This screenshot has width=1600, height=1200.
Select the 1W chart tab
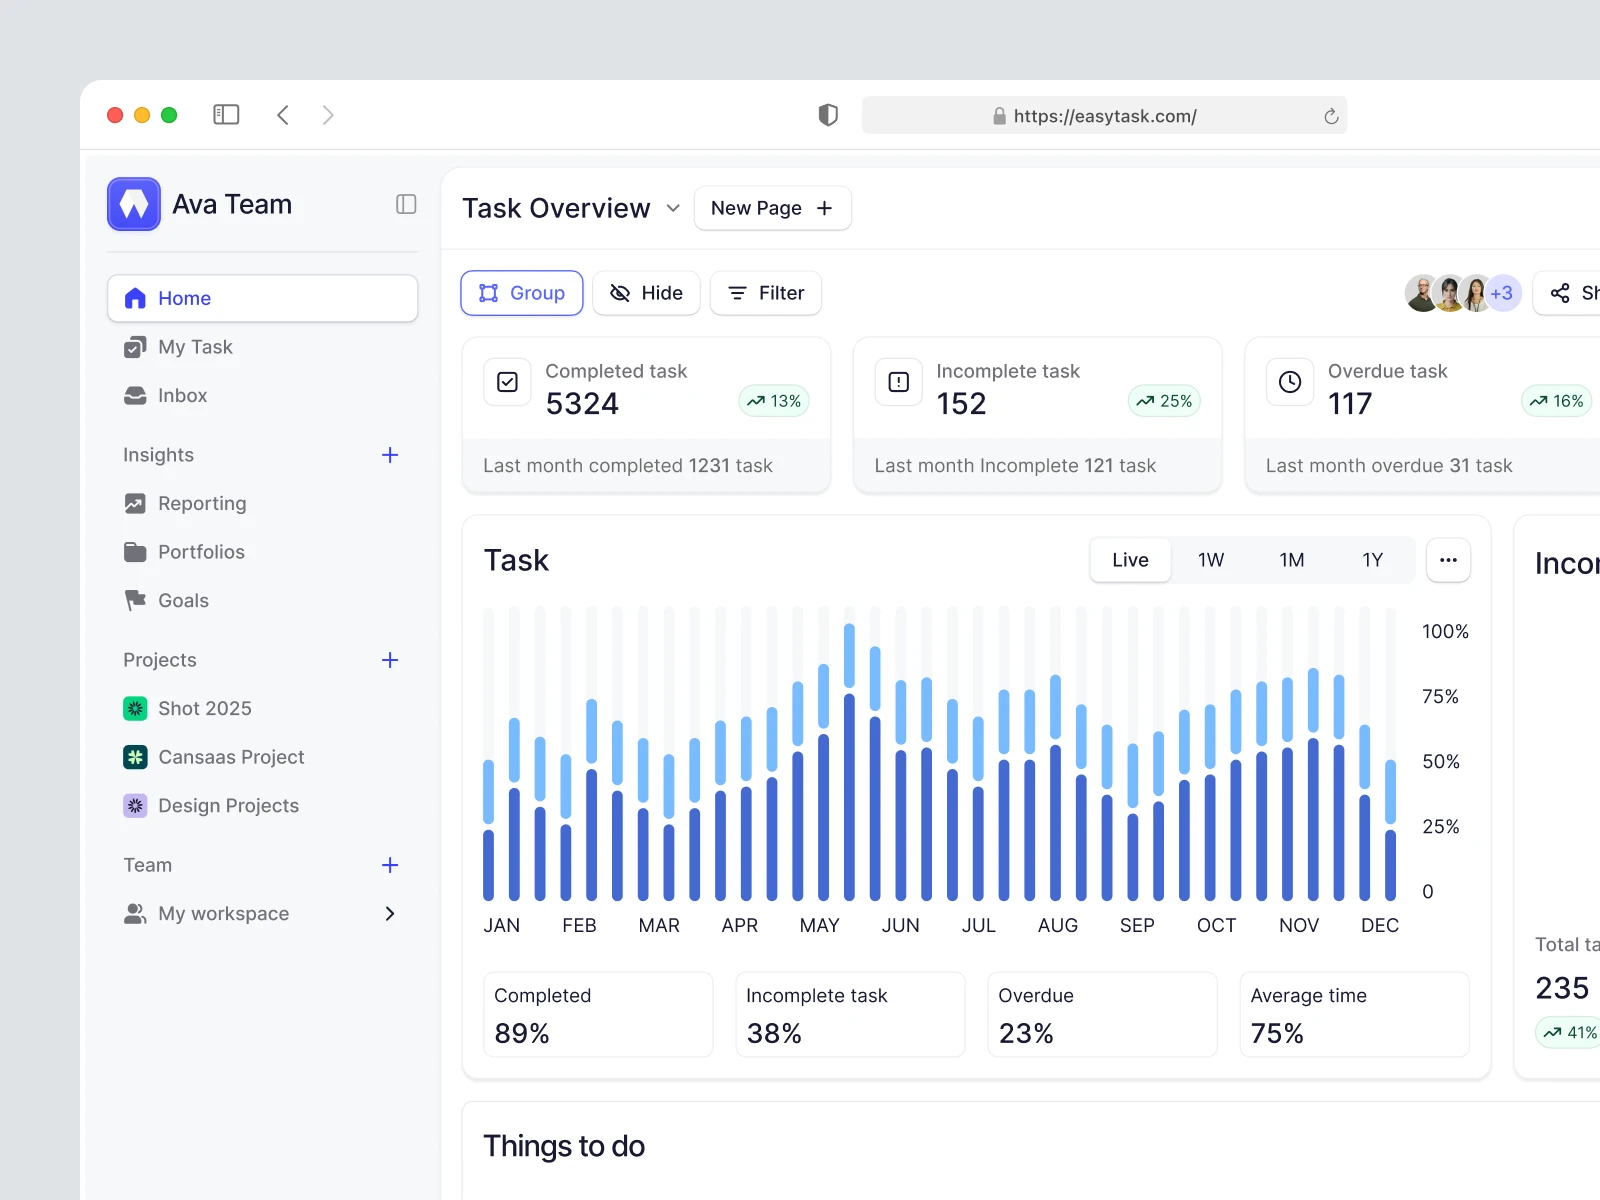(x=1211, y=560)
